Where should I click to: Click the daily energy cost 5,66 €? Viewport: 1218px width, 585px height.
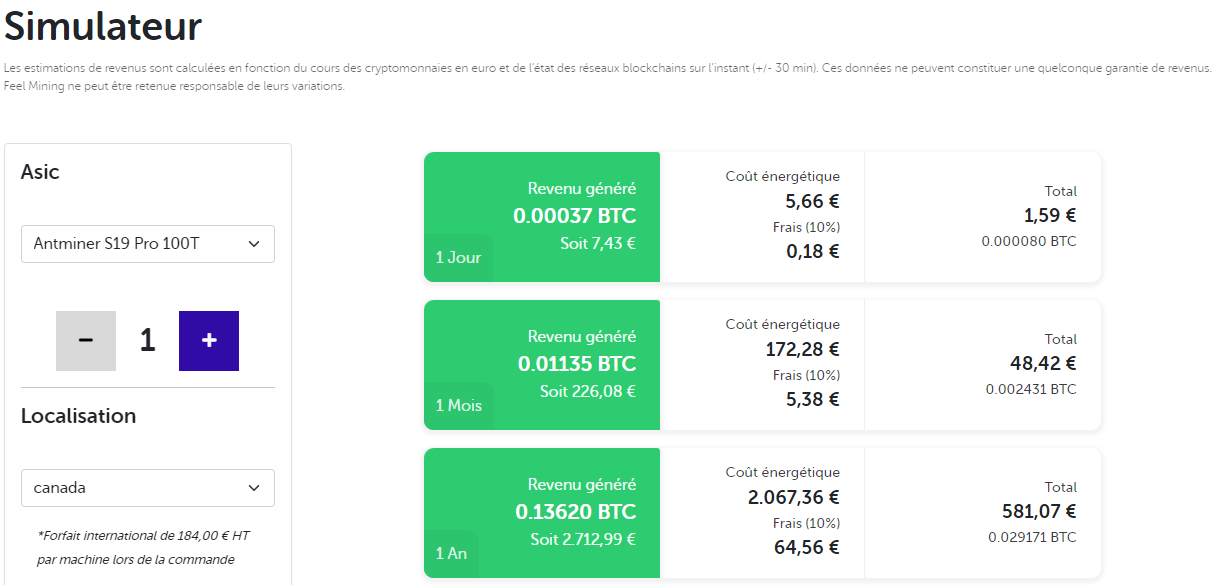point(812,201)
